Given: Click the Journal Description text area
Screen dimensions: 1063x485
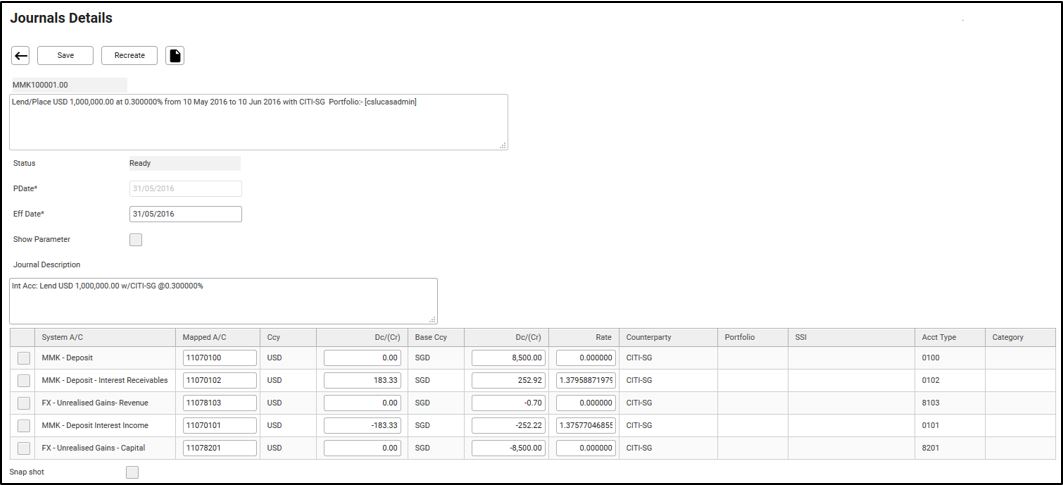Looking at the screenshot, I should (223, 300).
